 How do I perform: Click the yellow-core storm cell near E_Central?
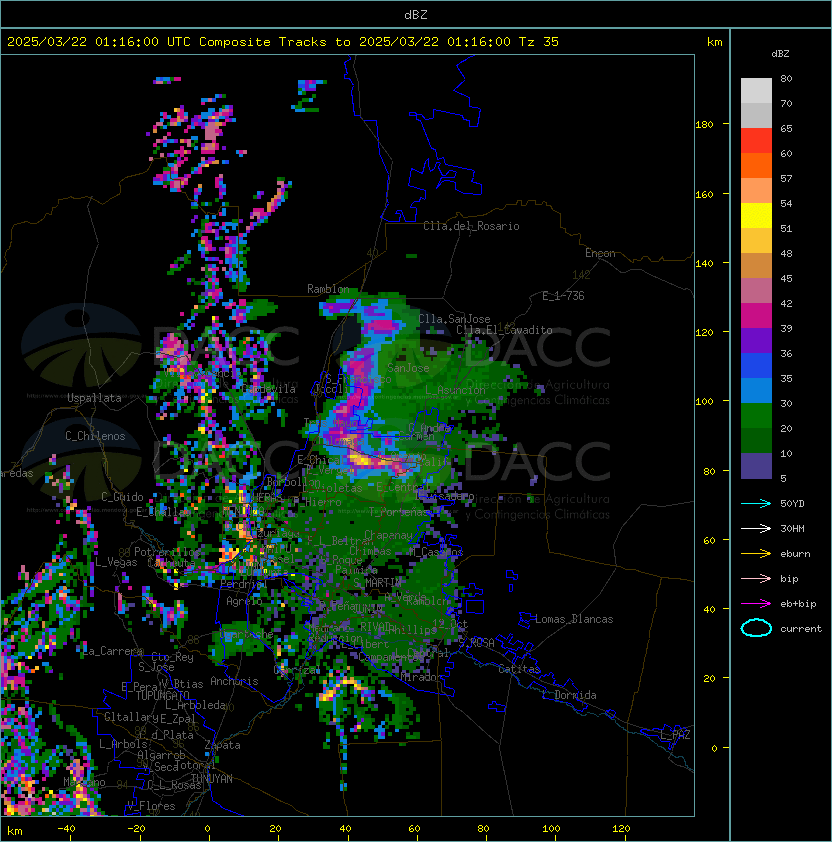click(371, 461)
